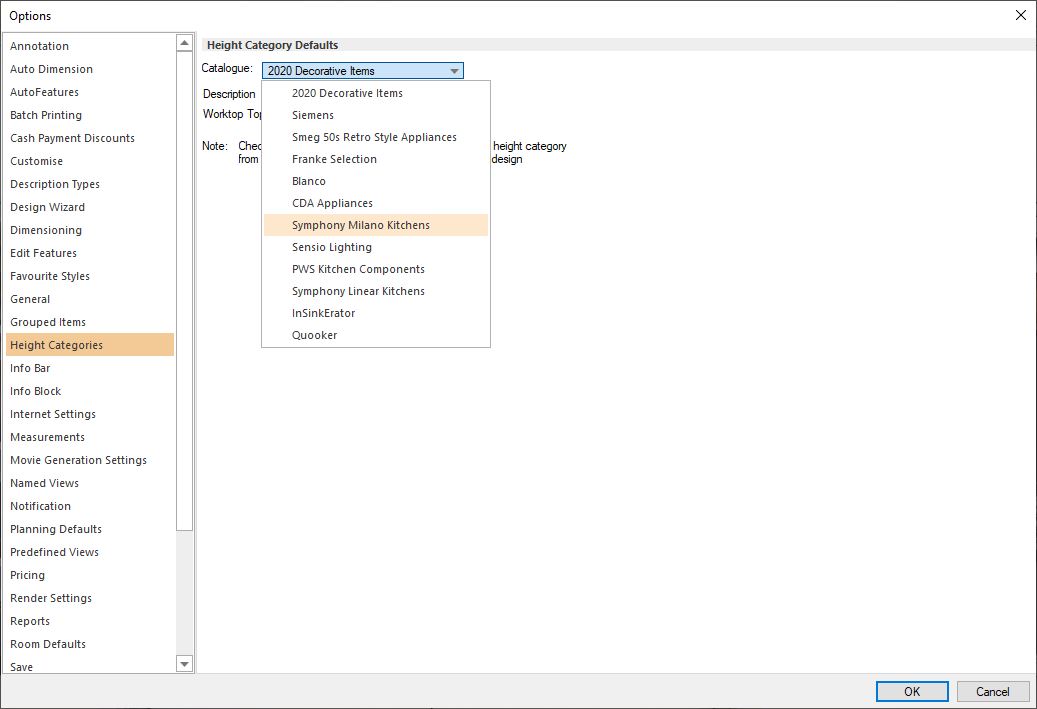Select InSinkErator catalogue
Screen dimensions: 1037x709
coord(376,313)
